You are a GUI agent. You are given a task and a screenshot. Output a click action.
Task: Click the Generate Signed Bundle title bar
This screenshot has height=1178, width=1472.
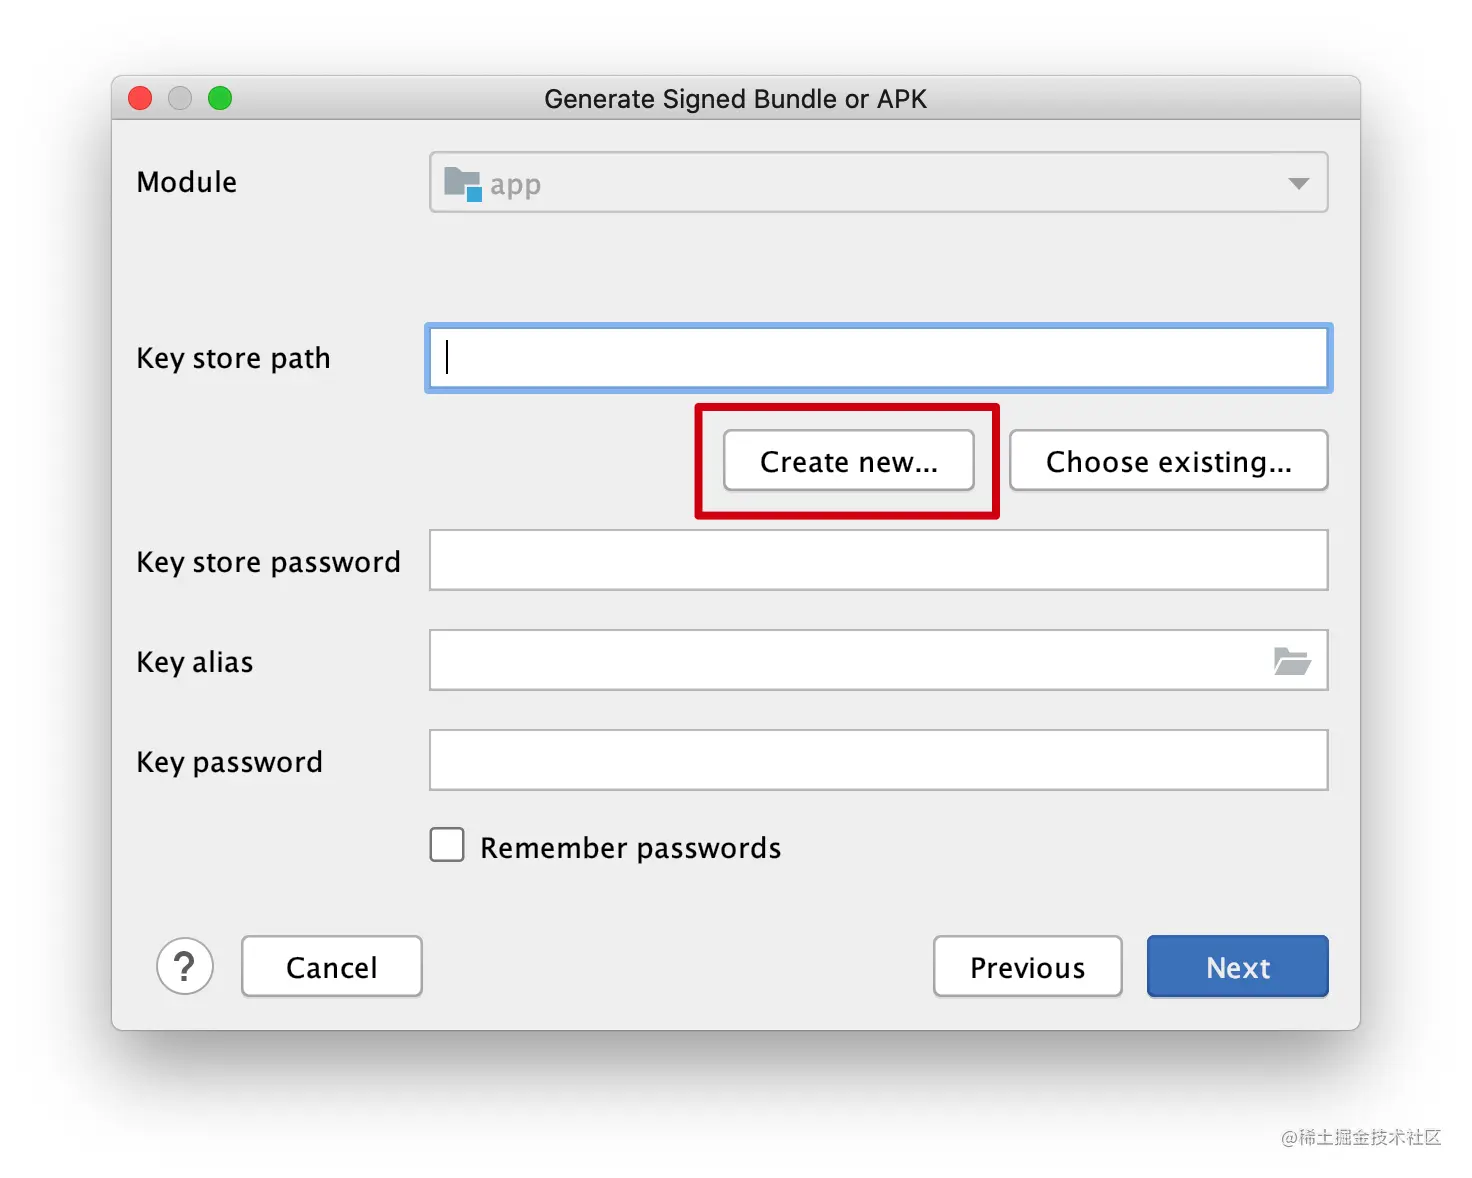tap(736, 99)
